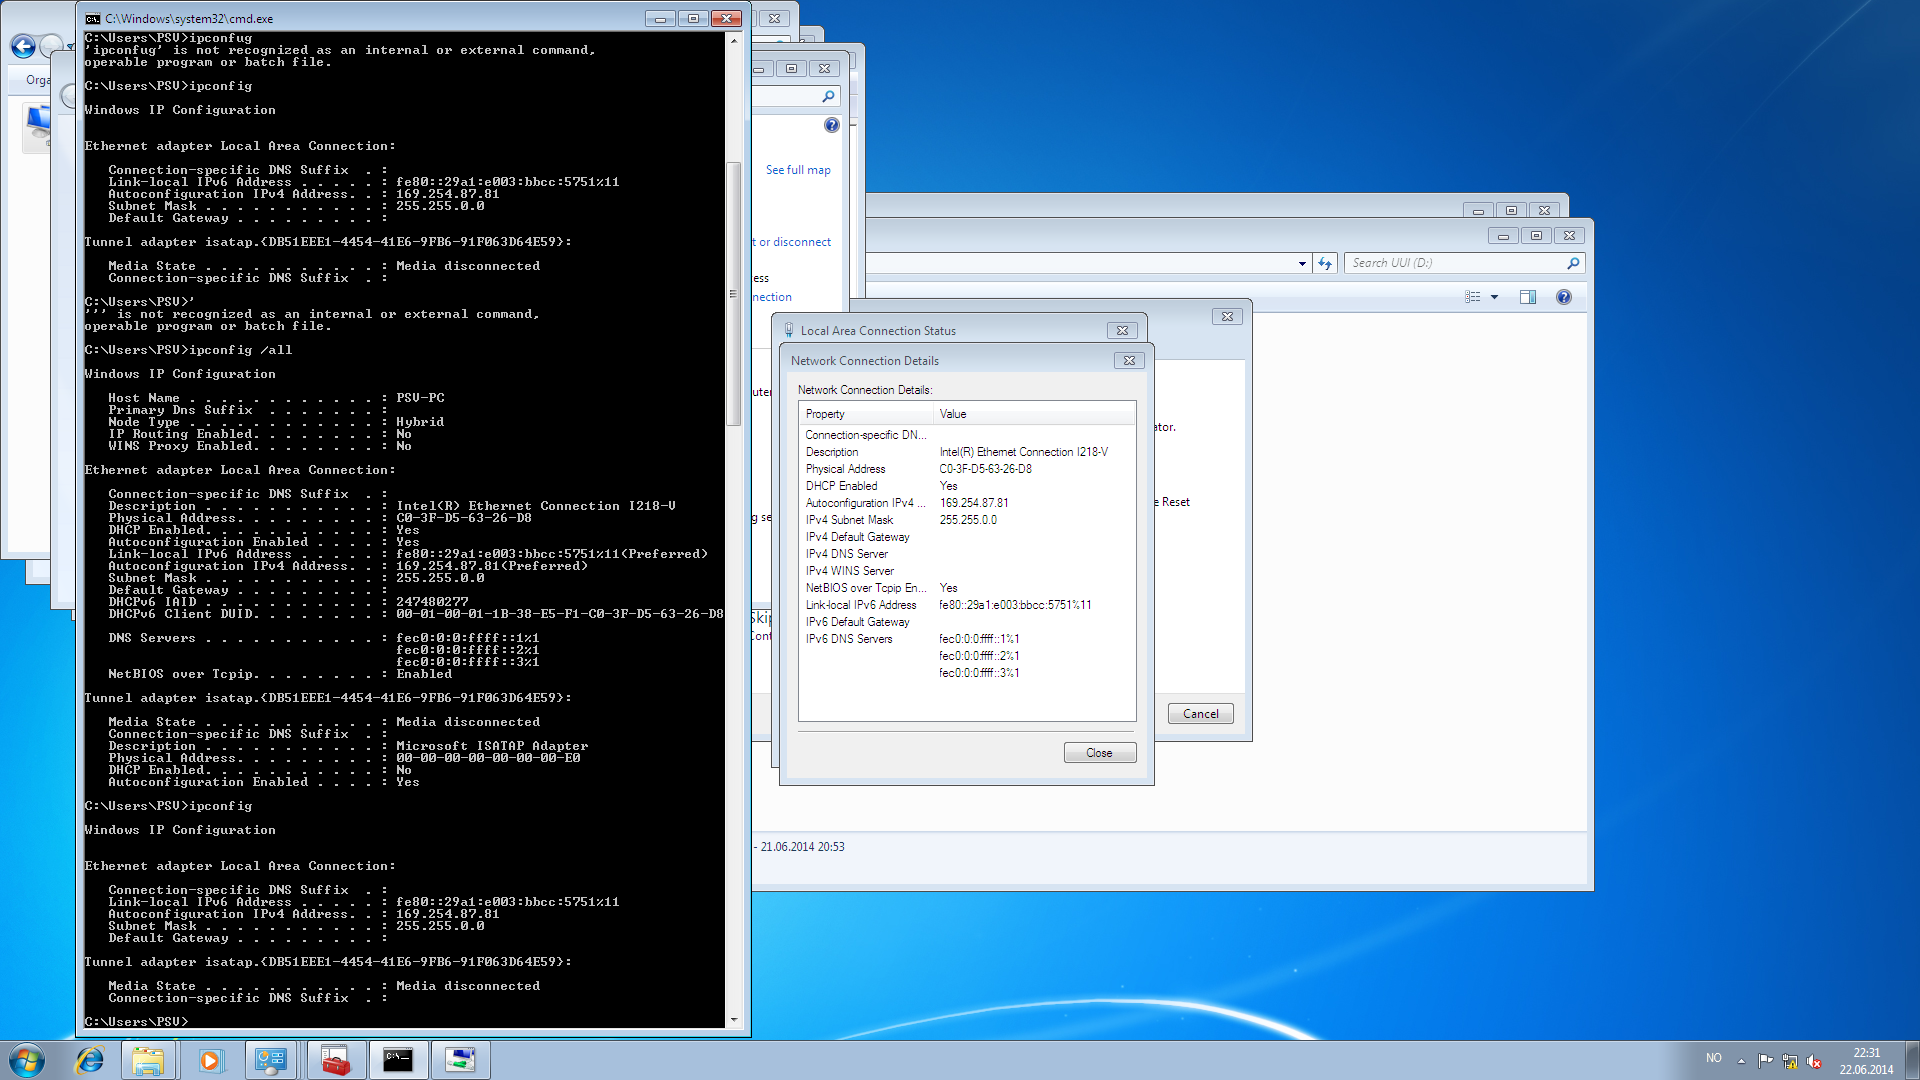Viewport: 1920px width, 1080px height.
Task: Show hidden tray icons arrow
Action: [1741, 1061]
